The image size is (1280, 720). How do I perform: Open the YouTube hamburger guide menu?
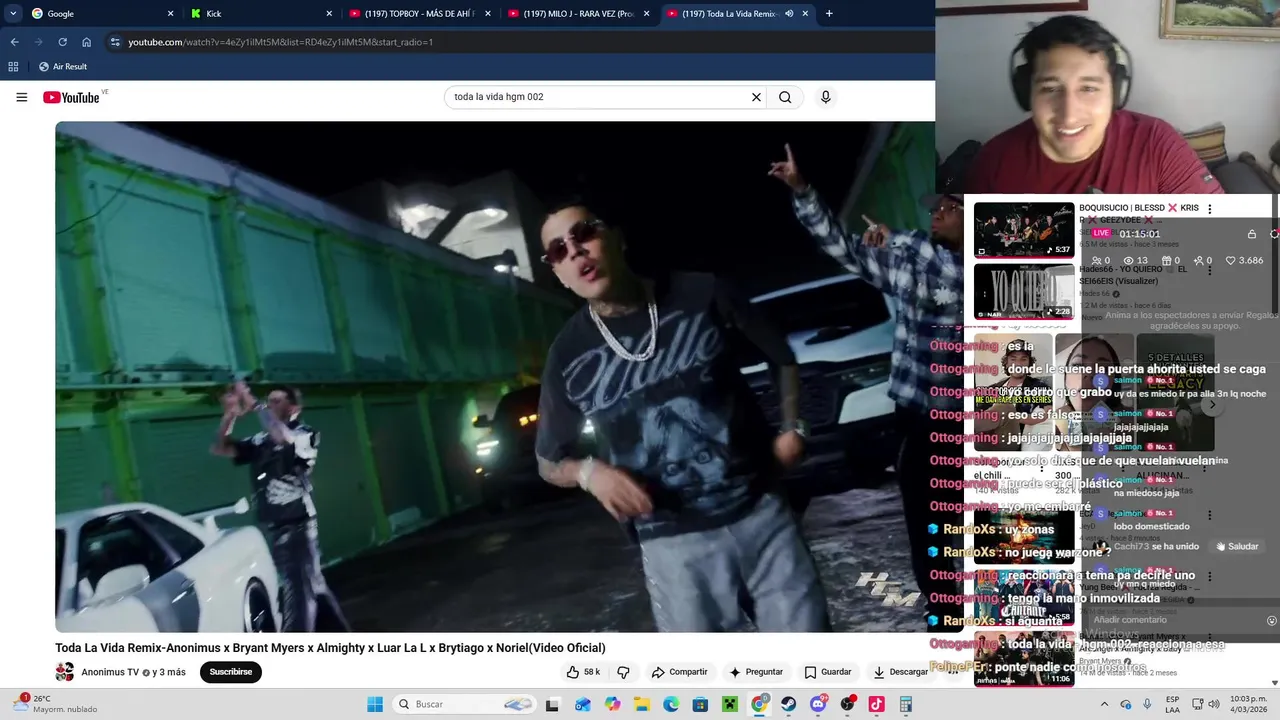(21, 97)
